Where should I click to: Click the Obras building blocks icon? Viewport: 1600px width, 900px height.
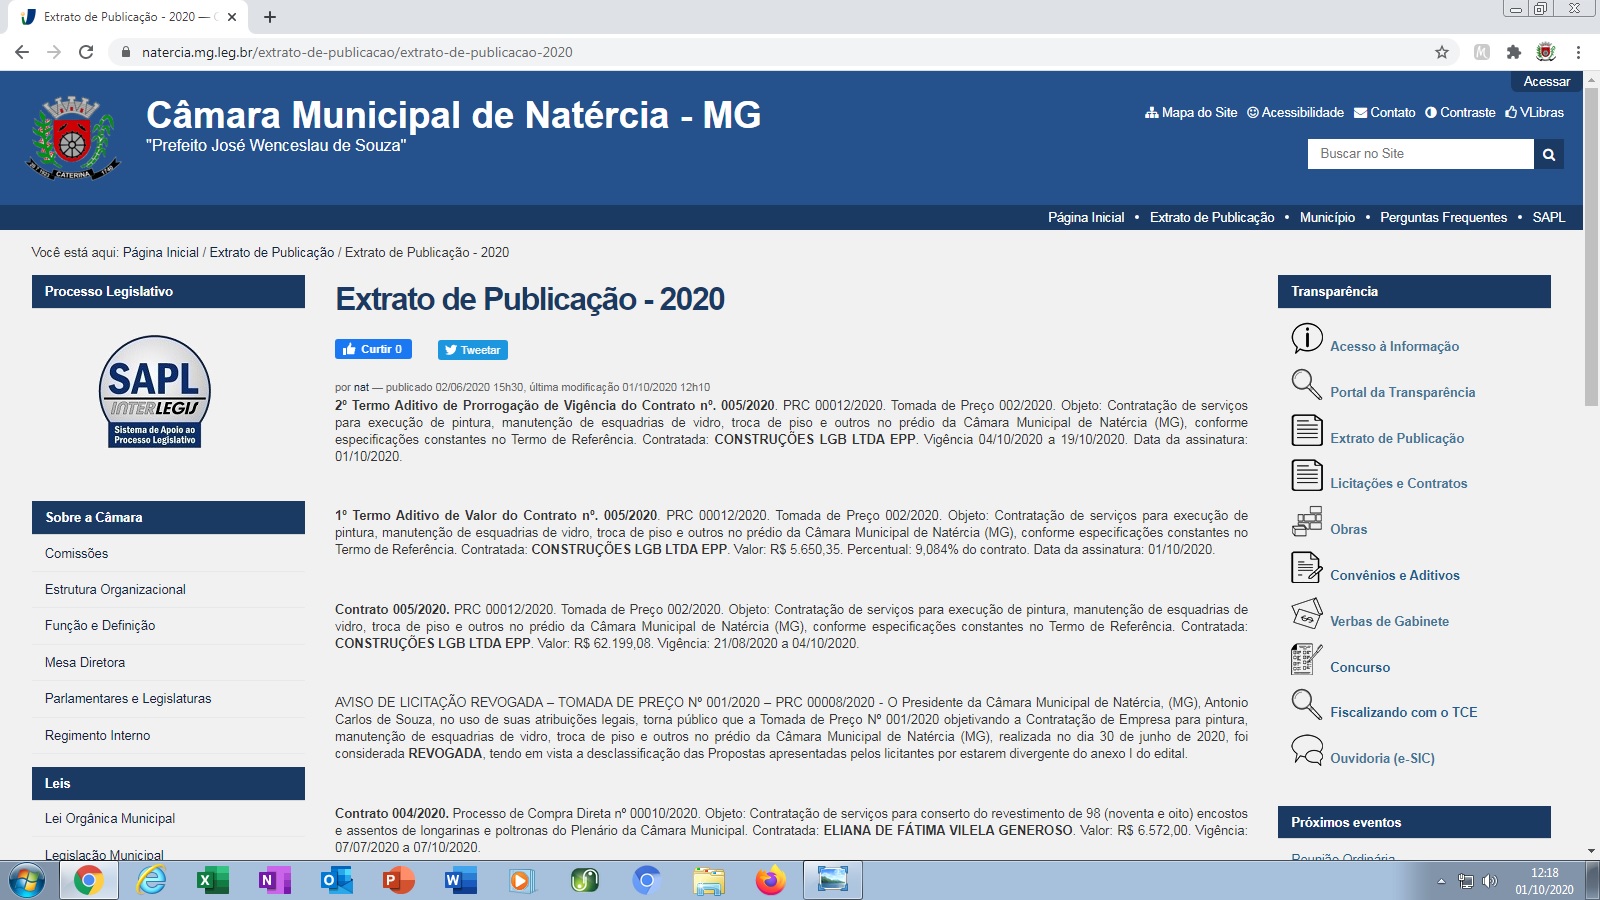pyautogui.click(x=1306, y=522)
